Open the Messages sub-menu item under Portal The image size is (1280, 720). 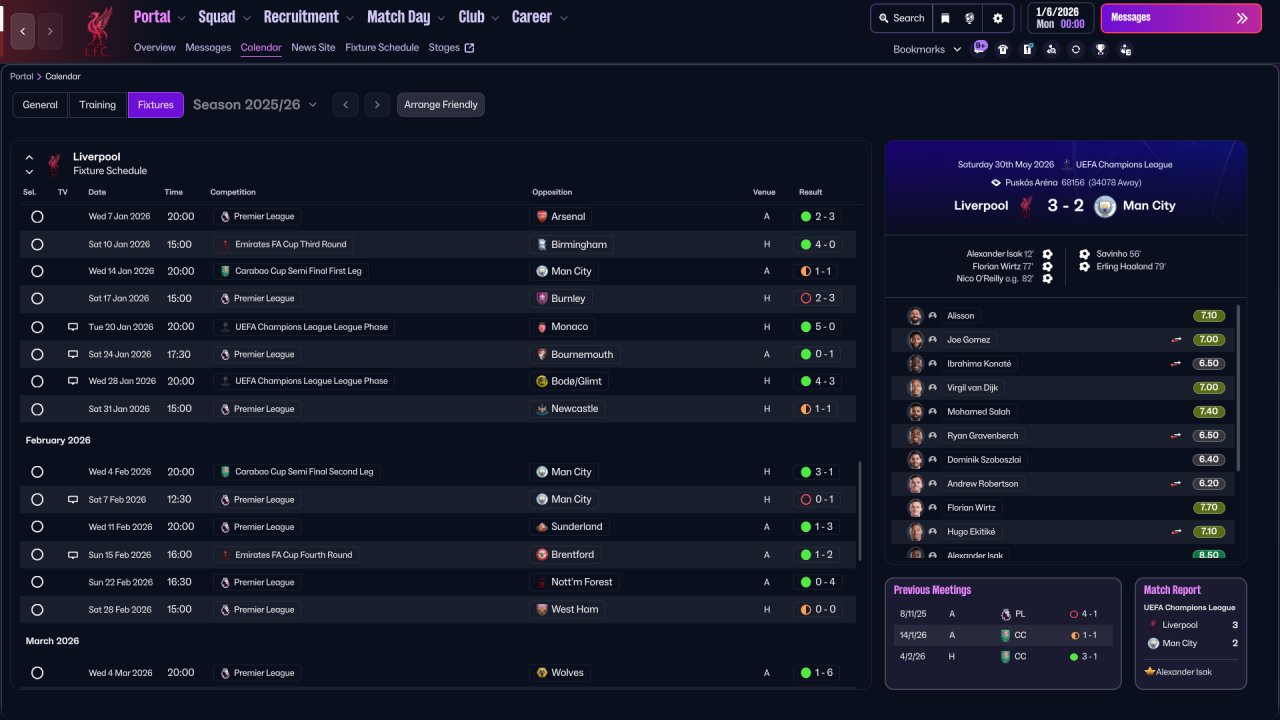click(x=208, y=47)
